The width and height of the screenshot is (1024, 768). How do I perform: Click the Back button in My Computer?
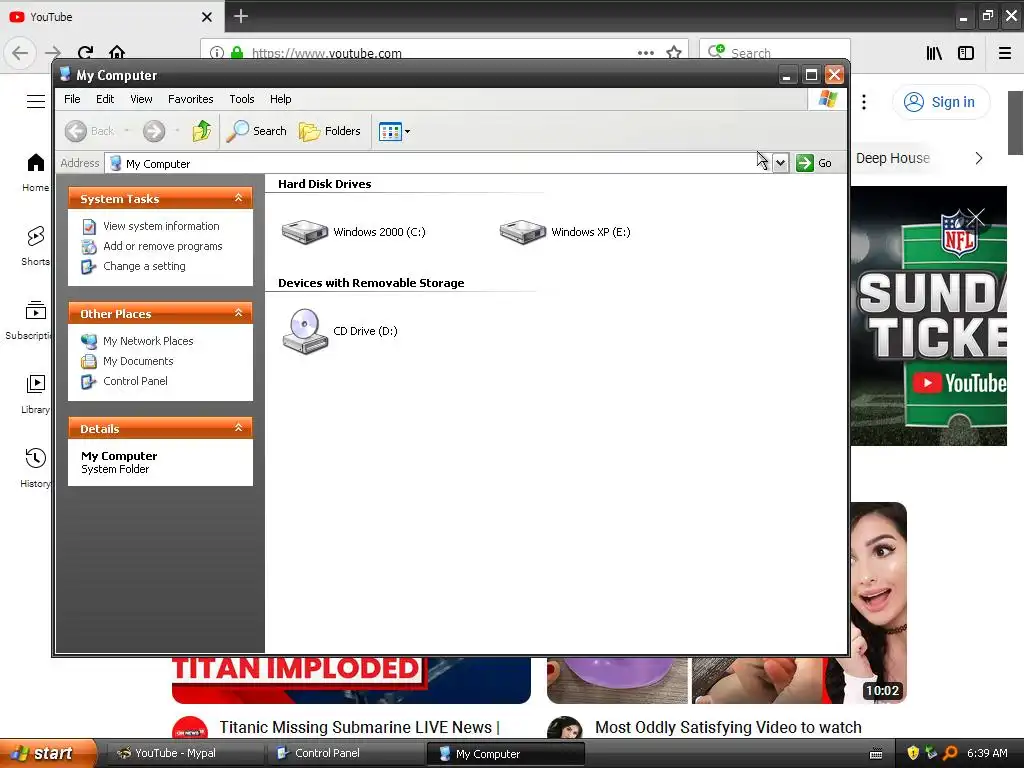89,131
